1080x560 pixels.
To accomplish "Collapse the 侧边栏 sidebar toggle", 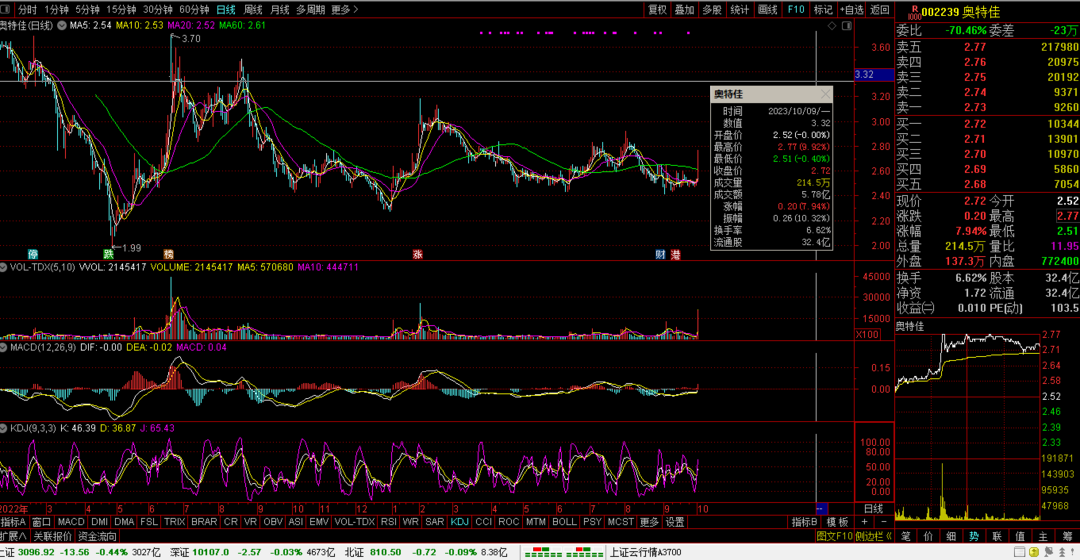I will (x=873, y=536).
